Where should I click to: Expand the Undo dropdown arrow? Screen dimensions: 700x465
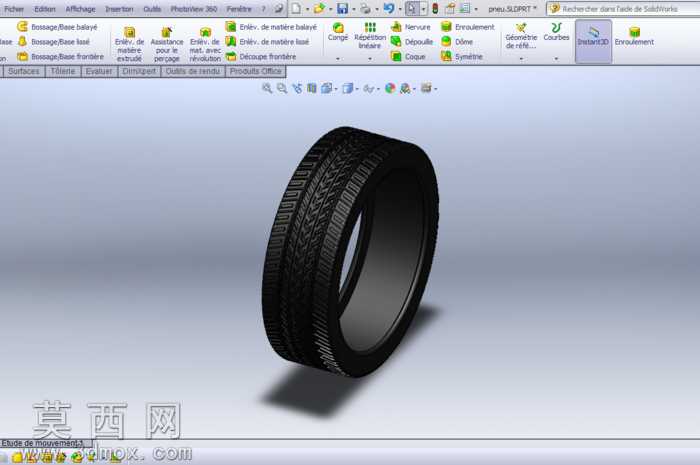tap(400, 9)
